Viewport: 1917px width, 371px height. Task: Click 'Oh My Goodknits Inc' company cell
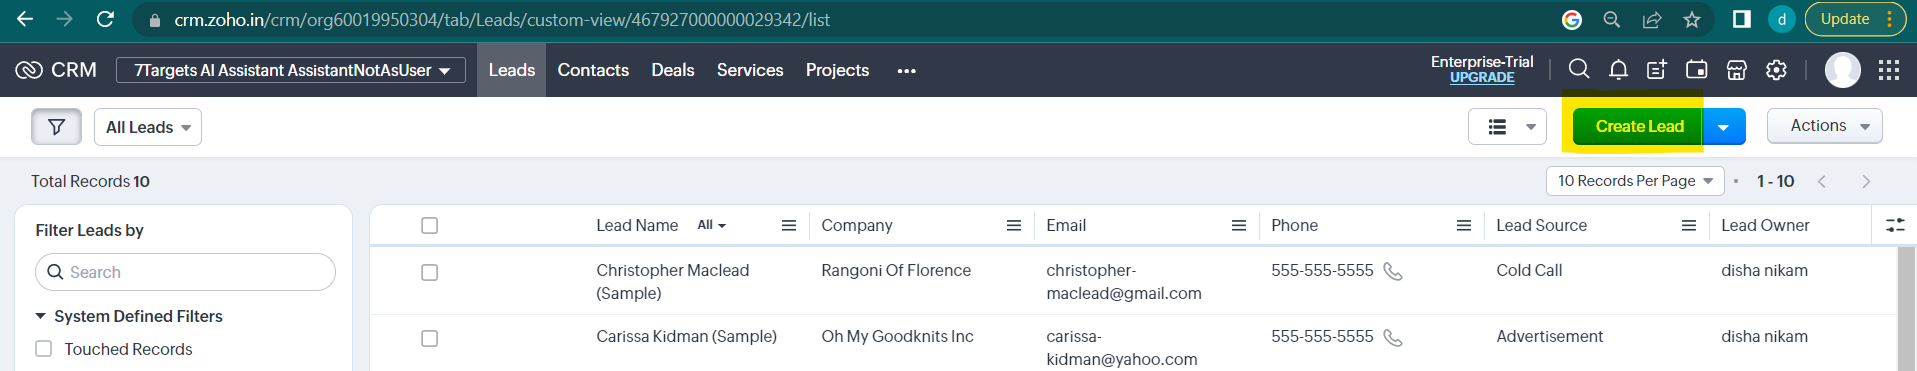point(897,337)
